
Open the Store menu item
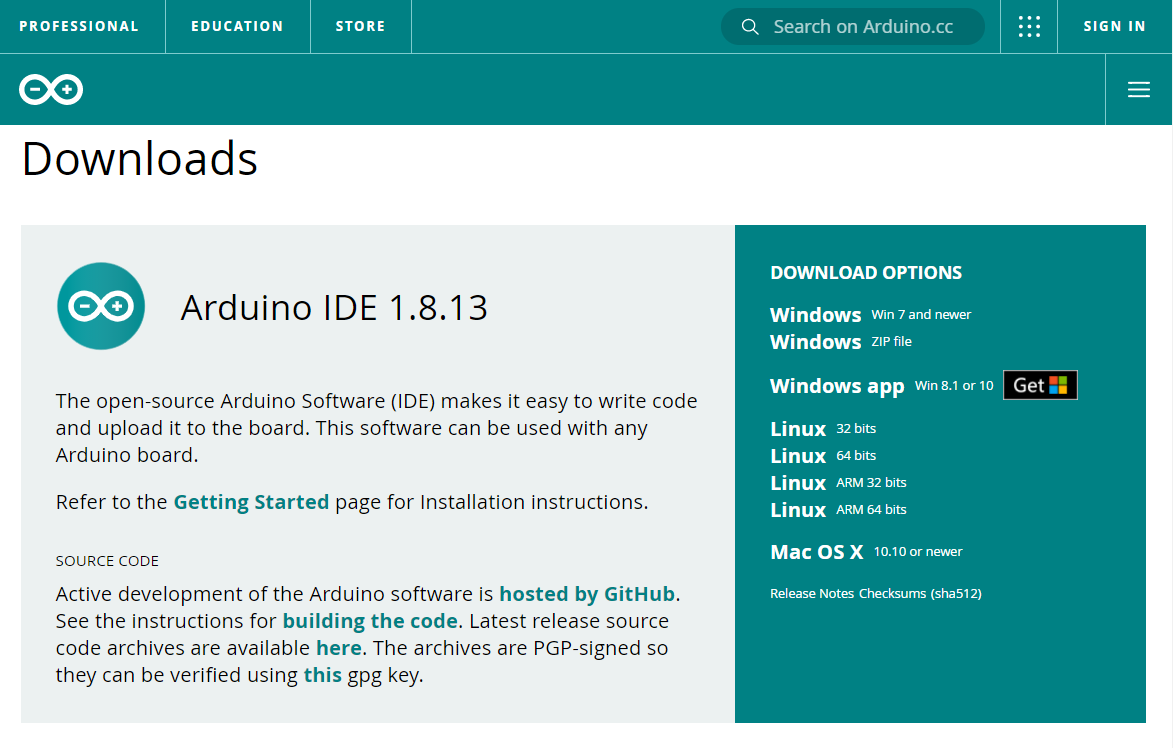pyautogui.click(x=361, y=26)
